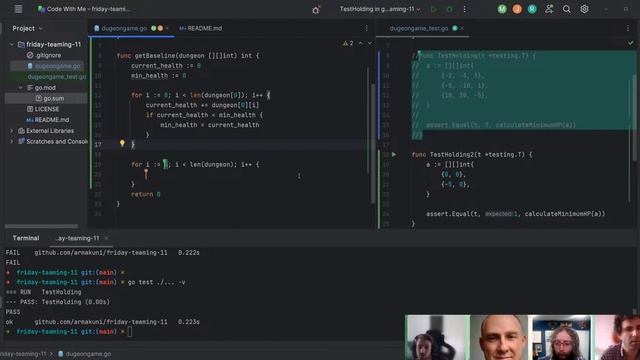Select the orange J participant avatar
Screen dimensions: 640x360
(x=517, y=9)
